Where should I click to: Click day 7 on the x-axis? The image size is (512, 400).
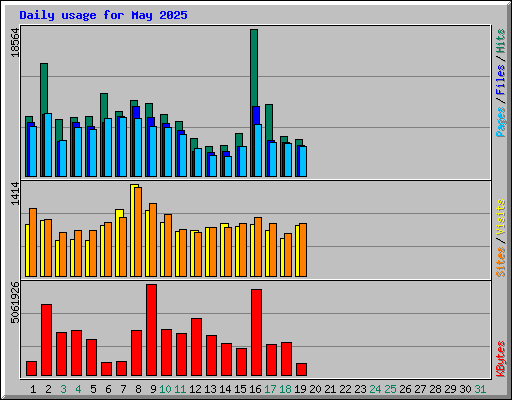point(123,389)
